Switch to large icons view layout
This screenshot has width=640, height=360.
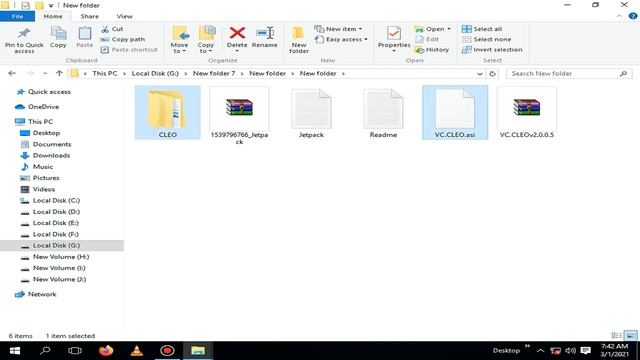coord(631,336)
